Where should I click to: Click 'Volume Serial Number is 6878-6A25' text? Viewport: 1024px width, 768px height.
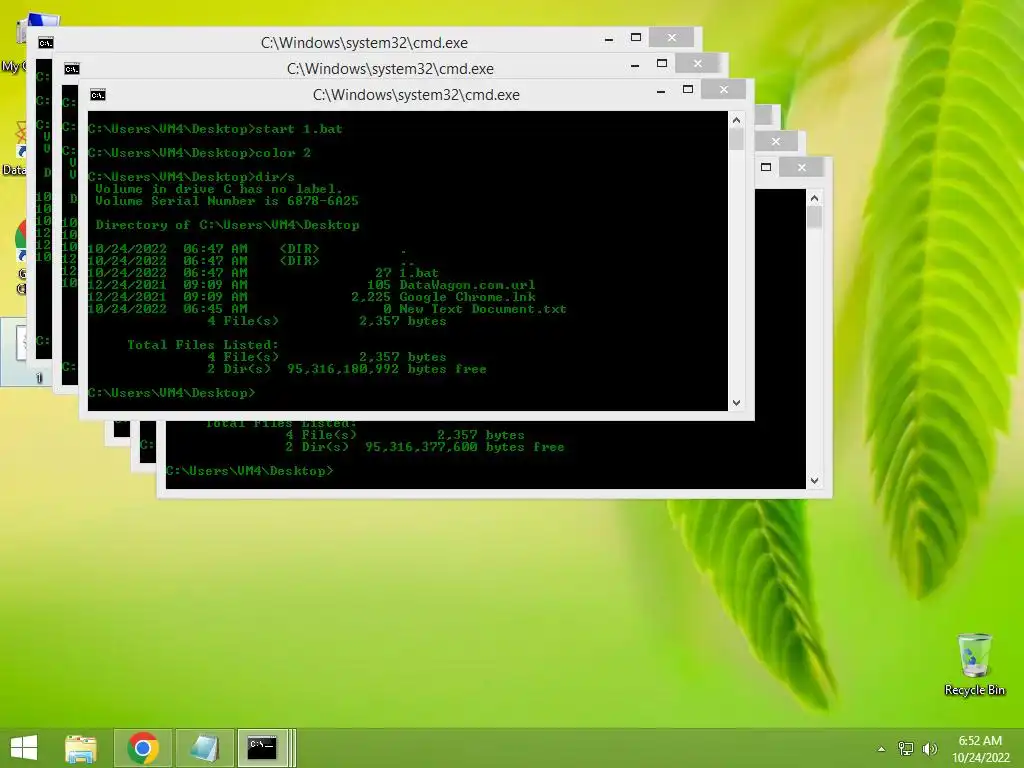[x=227, y=201]
